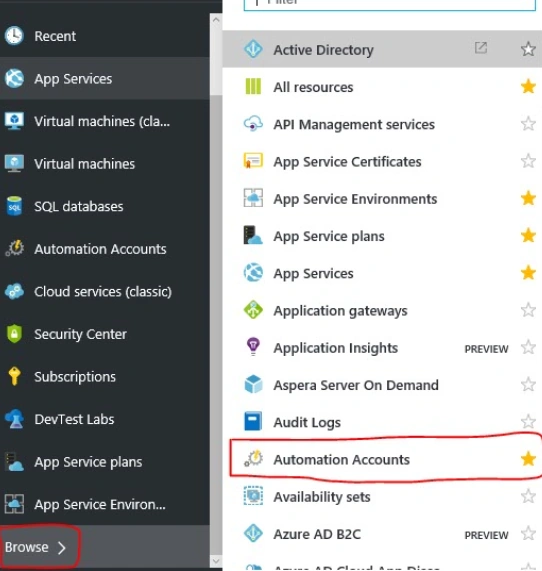Click the Application gateways icon

[253, 310]
